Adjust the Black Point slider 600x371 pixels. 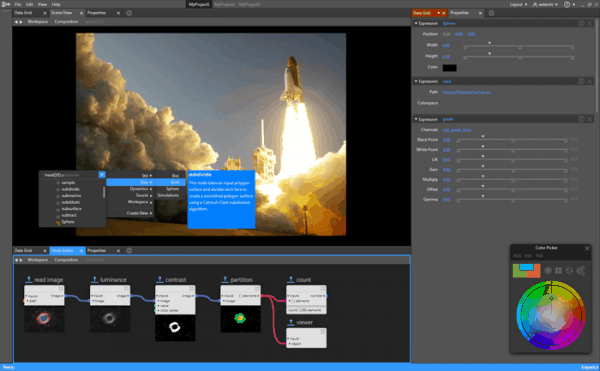pos(512,140)
